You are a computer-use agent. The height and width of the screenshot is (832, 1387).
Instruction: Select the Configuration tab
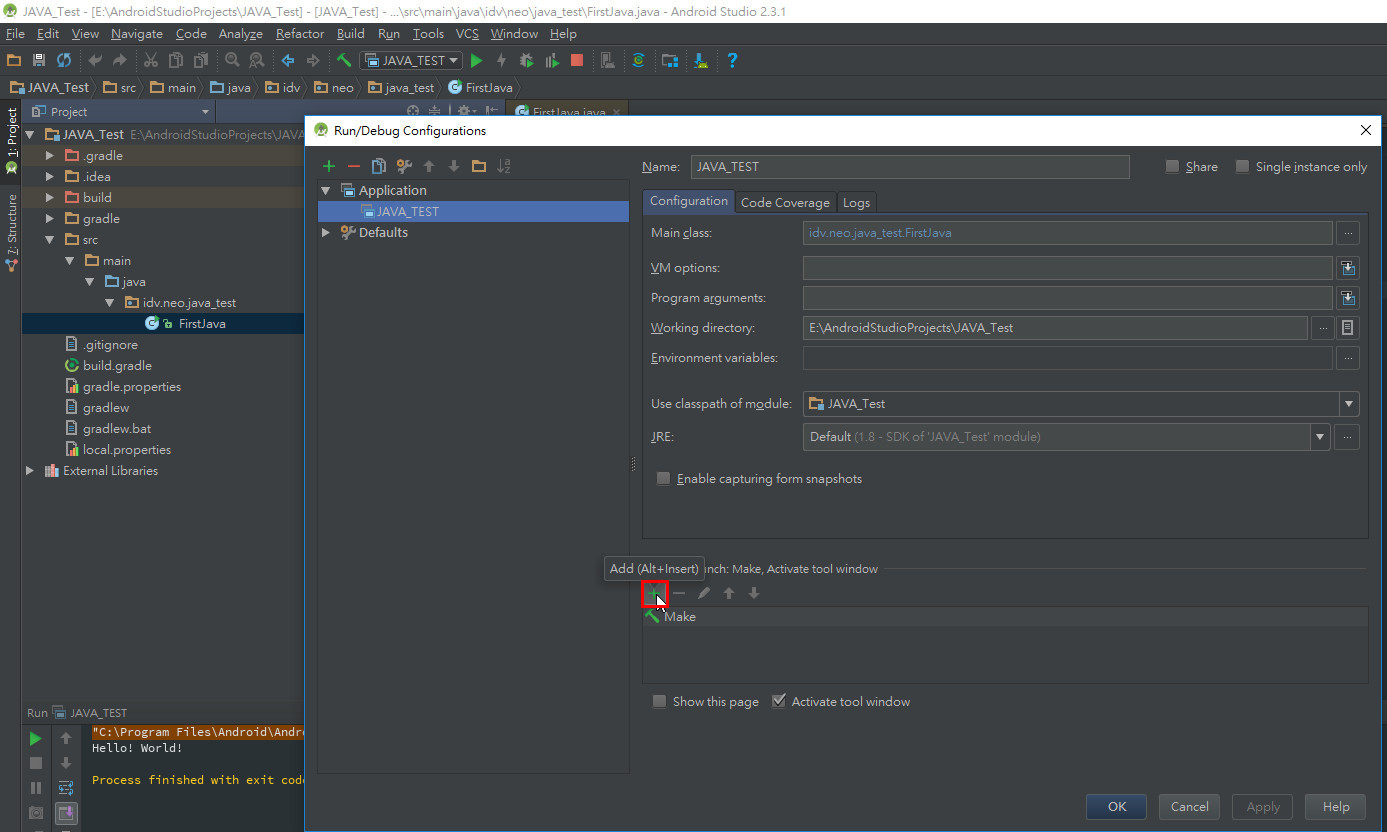tap(689, 201)
